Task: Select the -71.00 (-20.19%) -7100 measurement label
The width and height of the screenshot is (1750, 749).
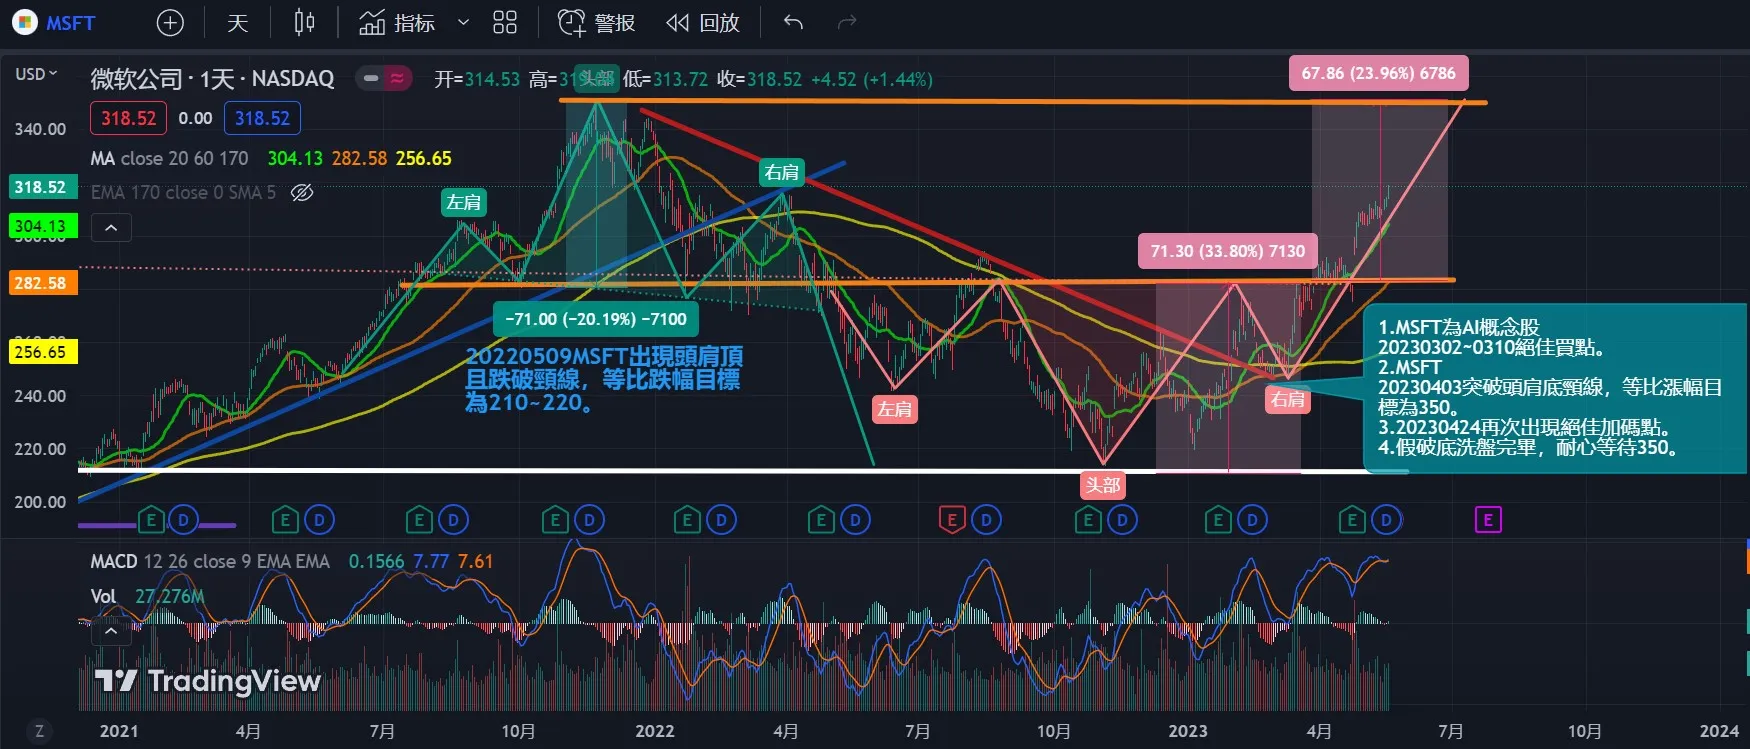Action: [596, 319]
